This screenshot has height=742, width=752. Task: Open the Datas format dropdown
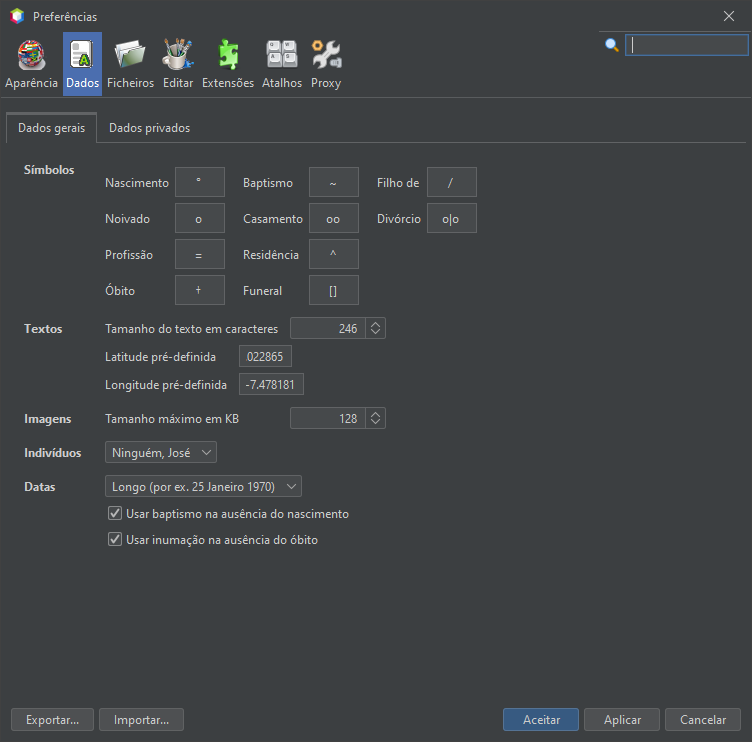pyautogui.click(x=203, y=487)
